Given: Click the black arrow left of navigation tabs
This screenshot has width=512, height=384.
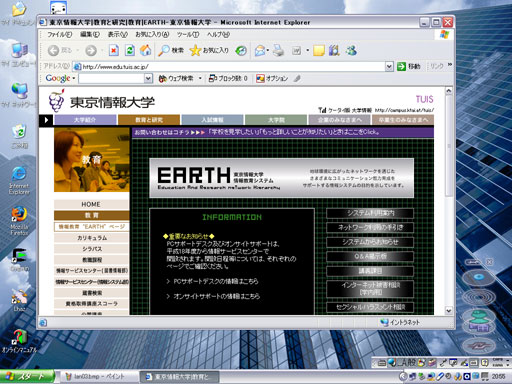Looking at the screenshot, I should [46, 120].
